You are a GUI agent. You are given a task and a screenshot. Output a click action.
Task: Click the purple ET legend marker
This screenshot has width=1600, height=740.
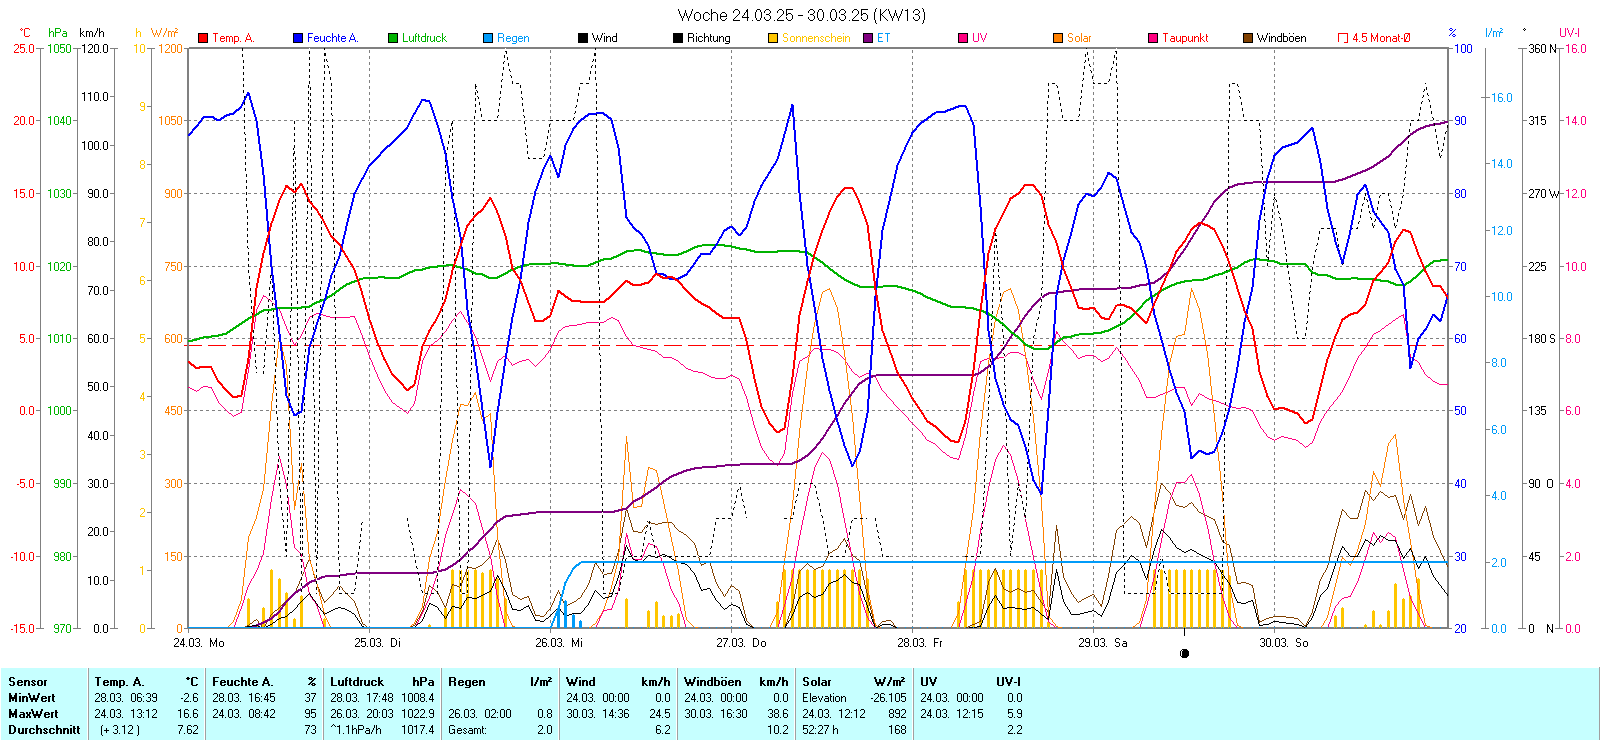868,38
